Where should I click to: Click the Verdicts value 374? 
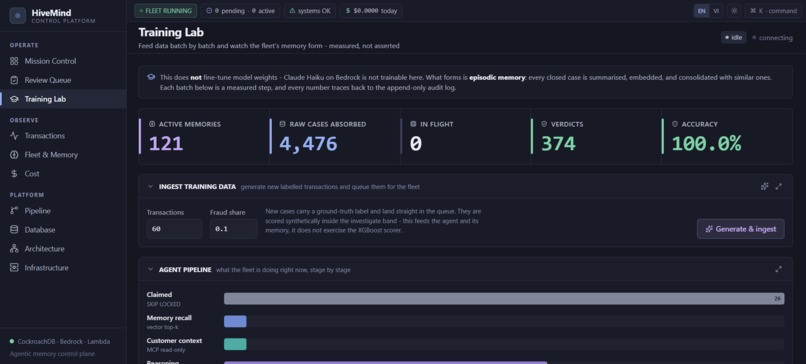click(x=558, y=143)
